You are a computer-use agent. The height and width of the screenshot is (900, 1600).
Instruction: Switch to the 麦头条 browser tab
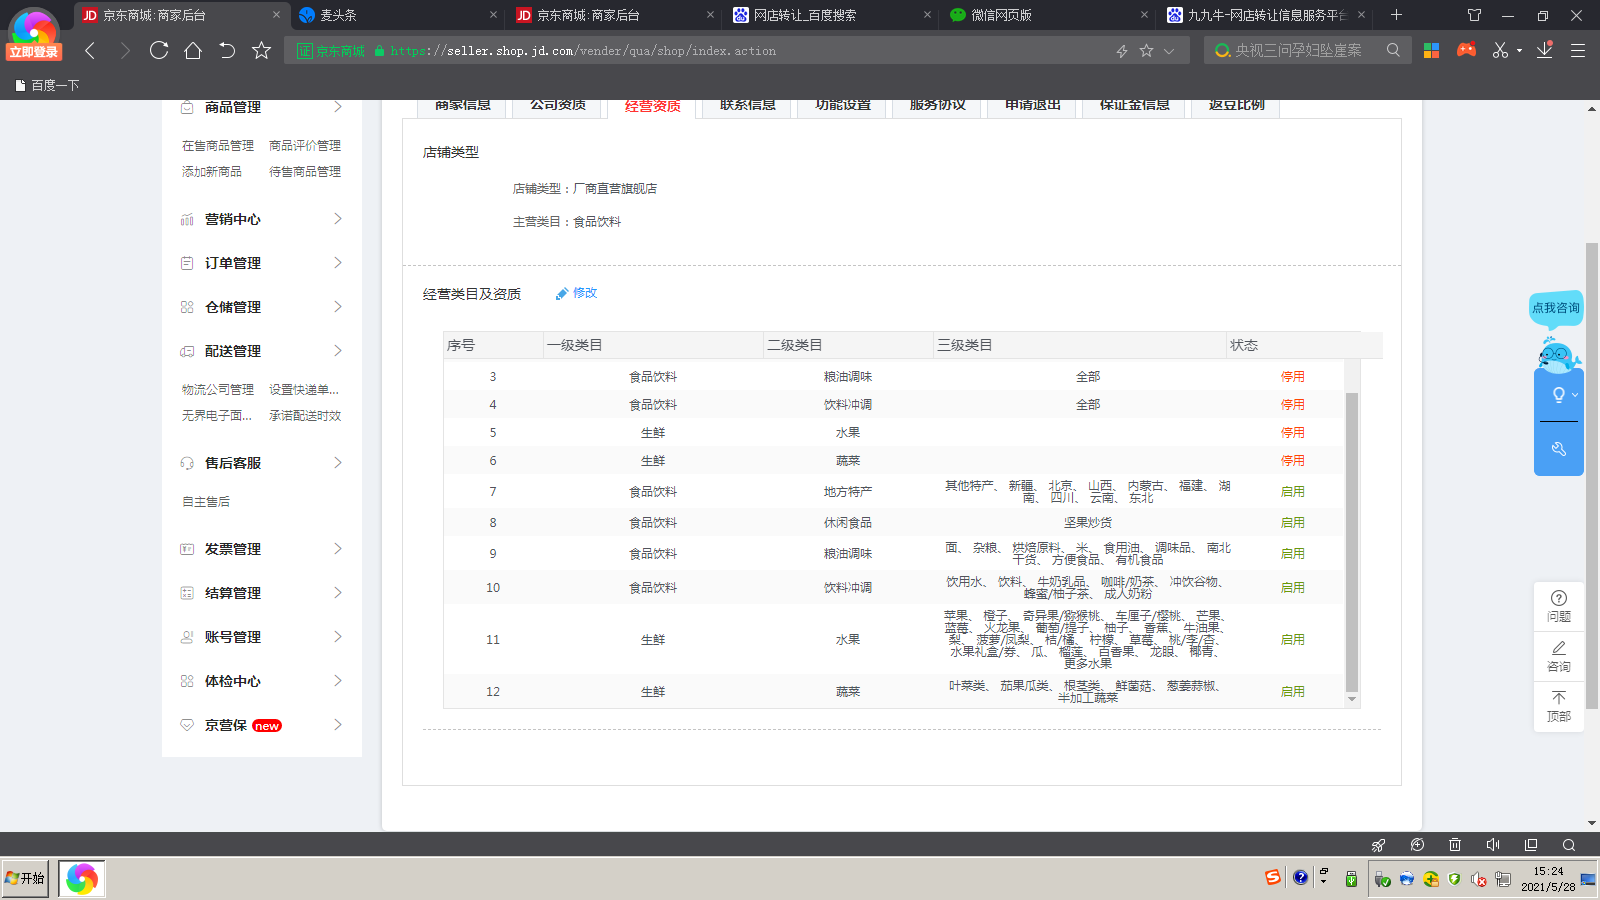397,15
